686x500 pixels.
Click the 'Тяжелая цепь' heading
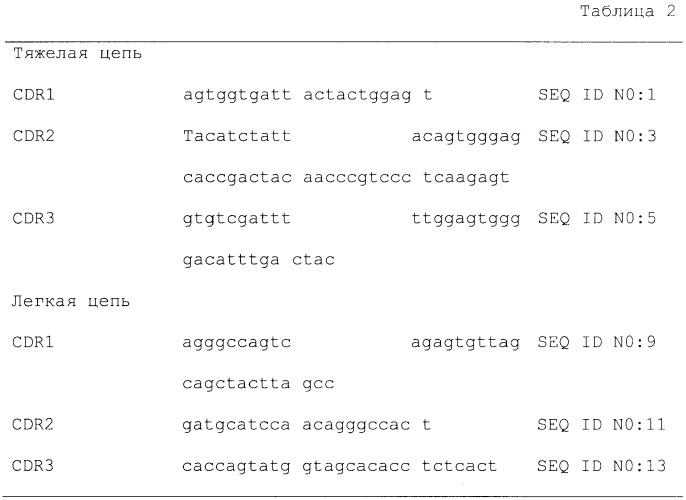[78, 54]
